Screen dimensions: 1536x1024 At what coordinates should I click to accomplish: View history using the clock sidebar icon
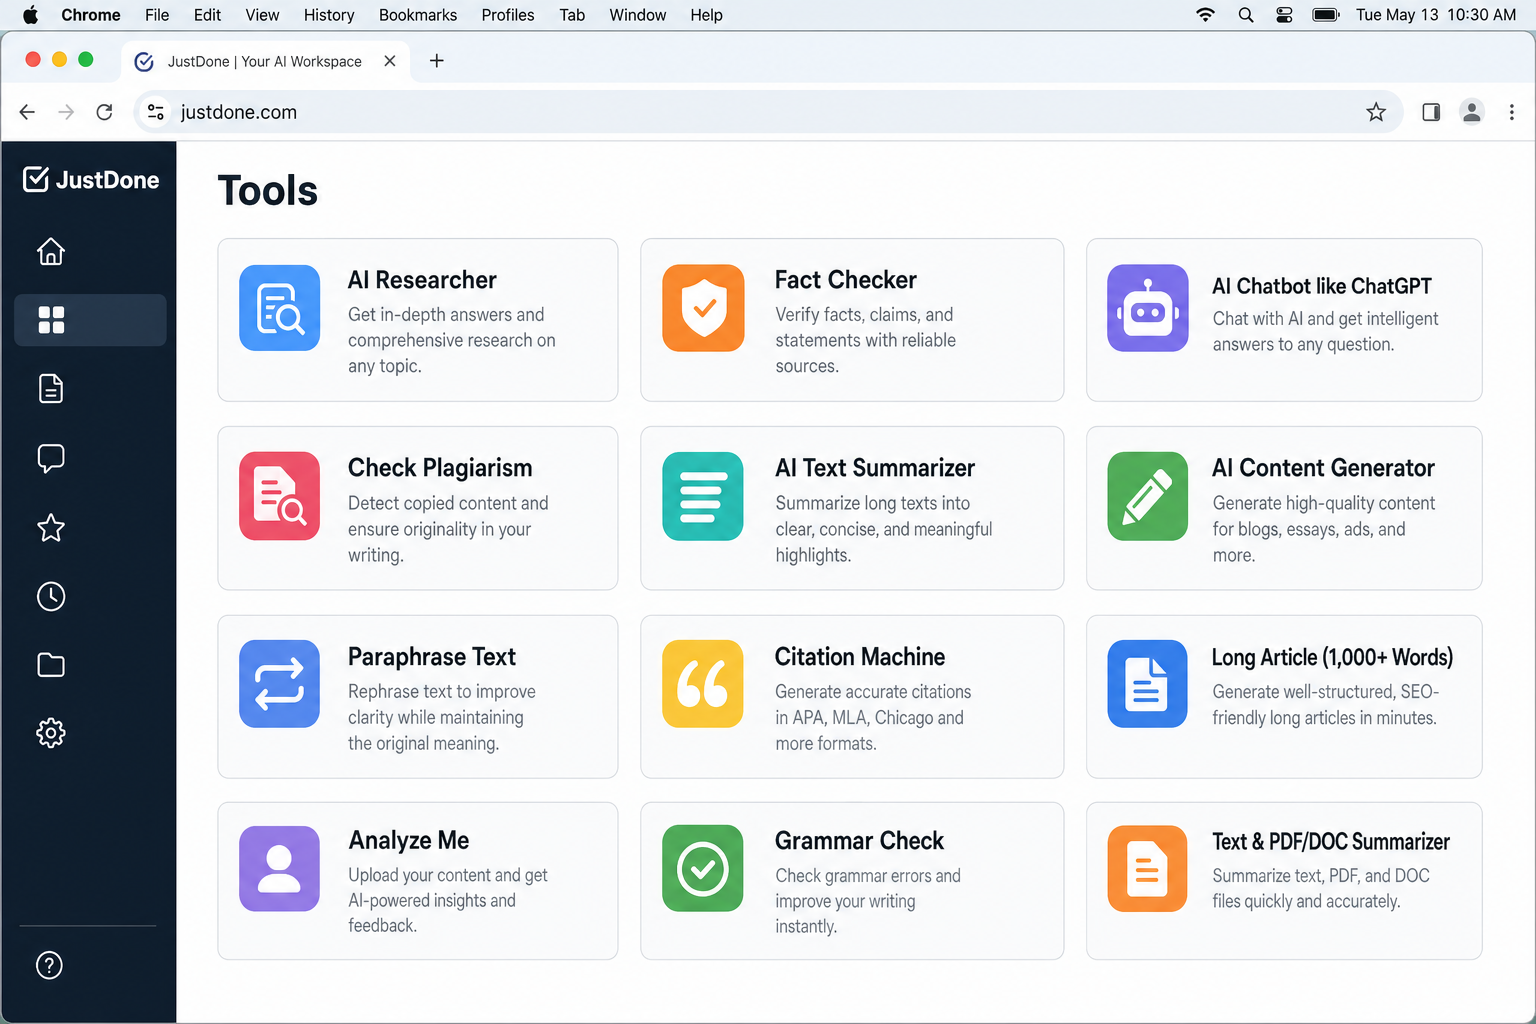click(x=50, y=597)
